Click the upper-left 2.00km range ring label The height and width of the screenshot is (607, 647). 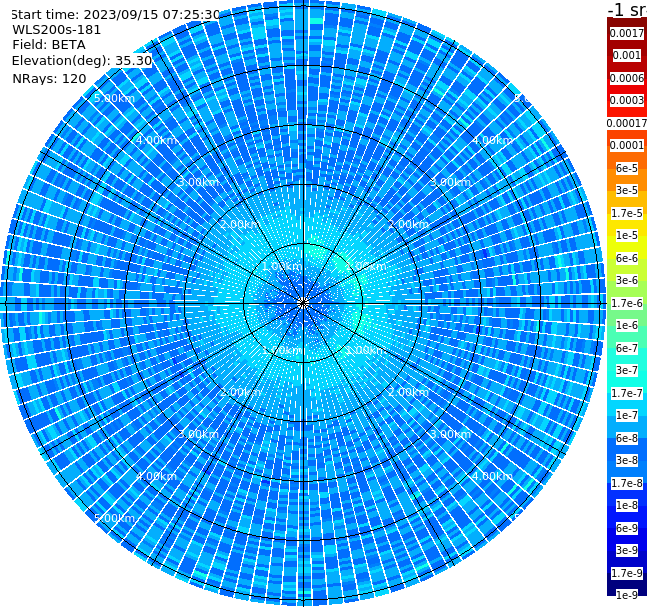[x=241, y=224]
